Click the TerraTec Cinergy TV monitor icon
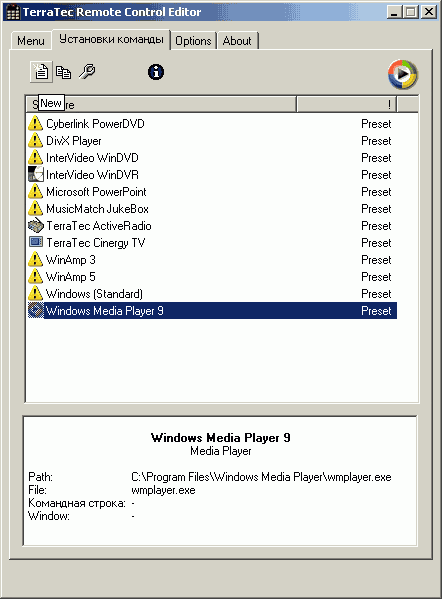The width and height of the screenshot is (442, 599). point(36,242)
